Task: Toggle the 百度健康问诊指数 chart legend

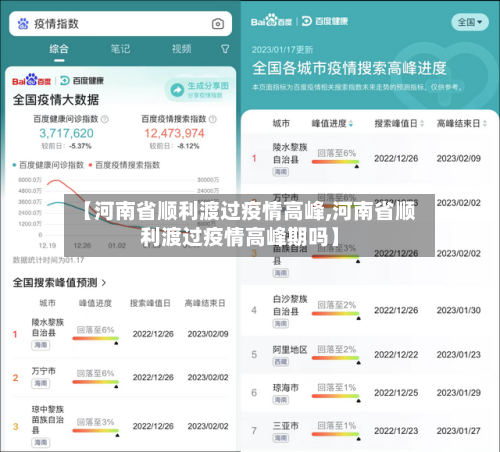Action: click(48, 165)
